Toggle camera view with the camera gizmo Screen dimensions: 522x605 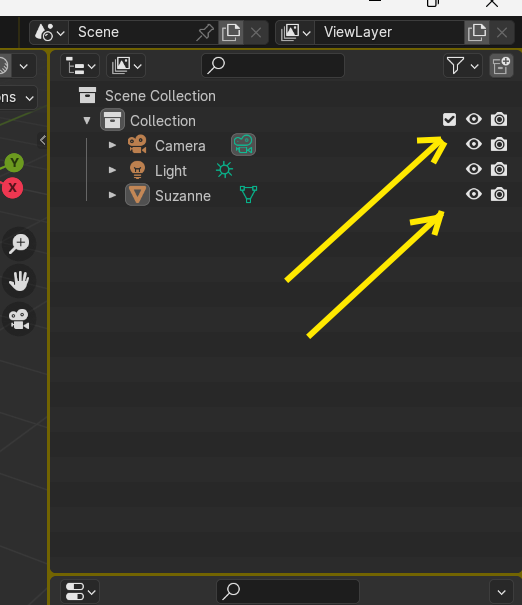(x=19, y=319)
